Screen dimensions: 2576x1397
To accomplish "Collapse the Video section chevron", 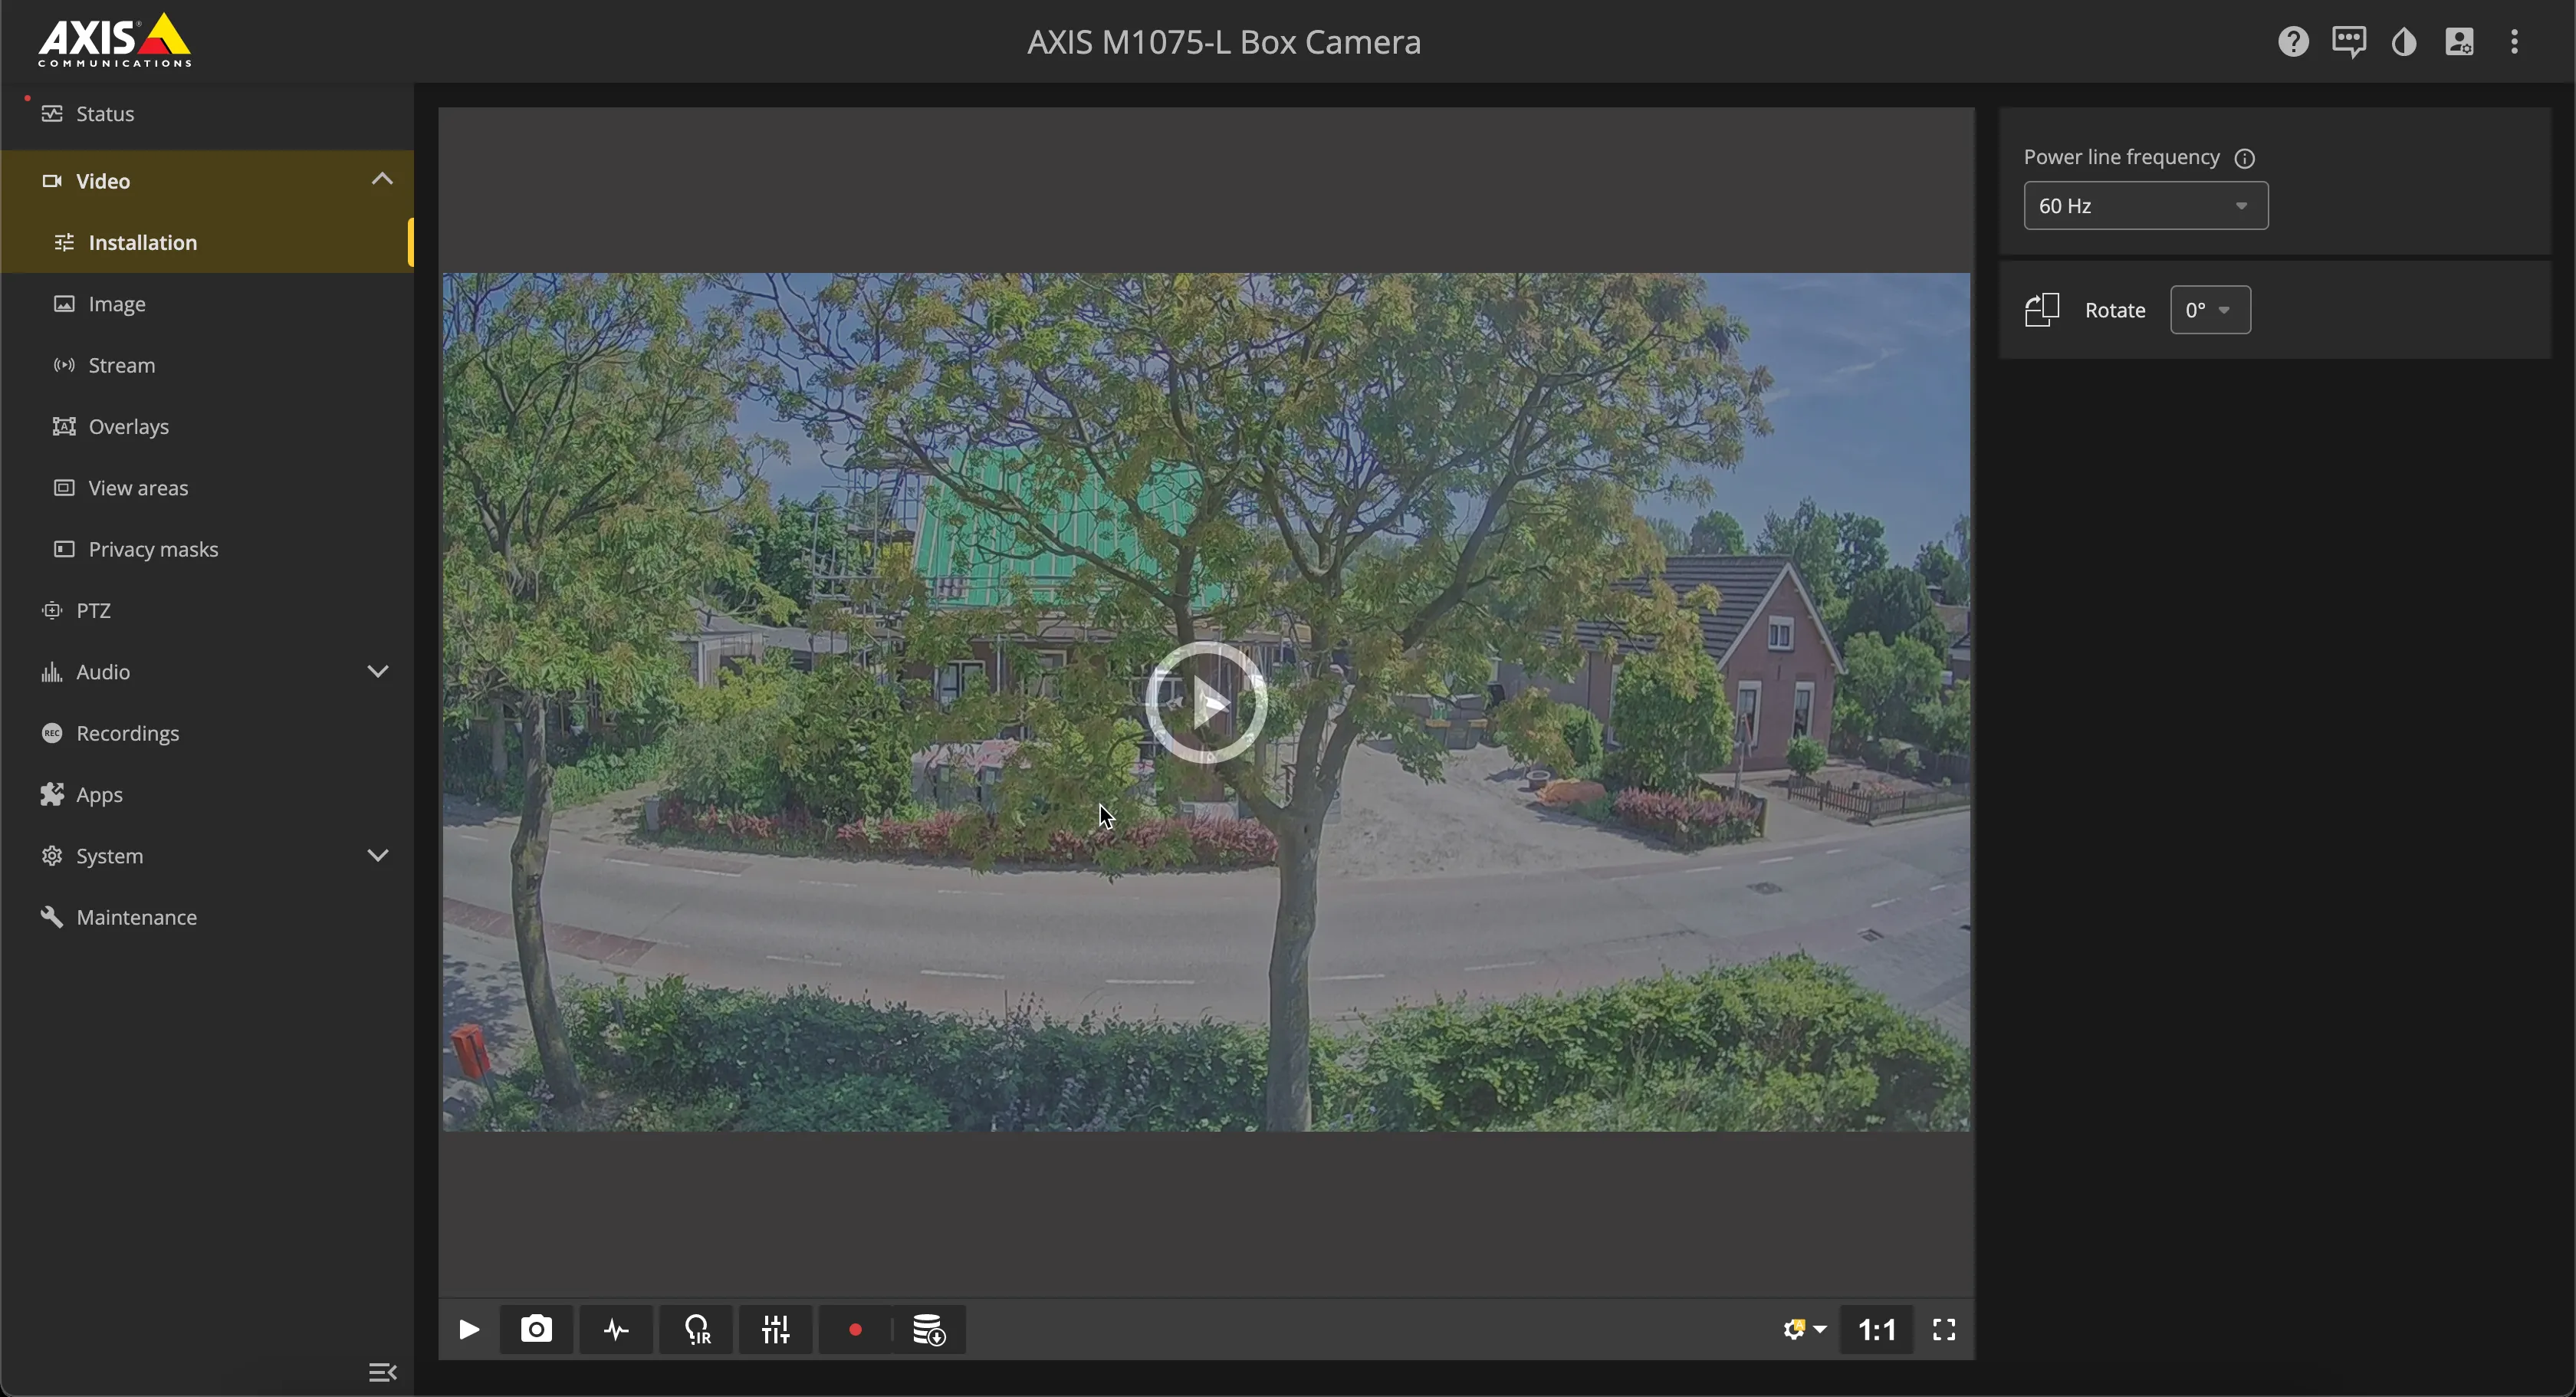I will click(x=382, y=179).
